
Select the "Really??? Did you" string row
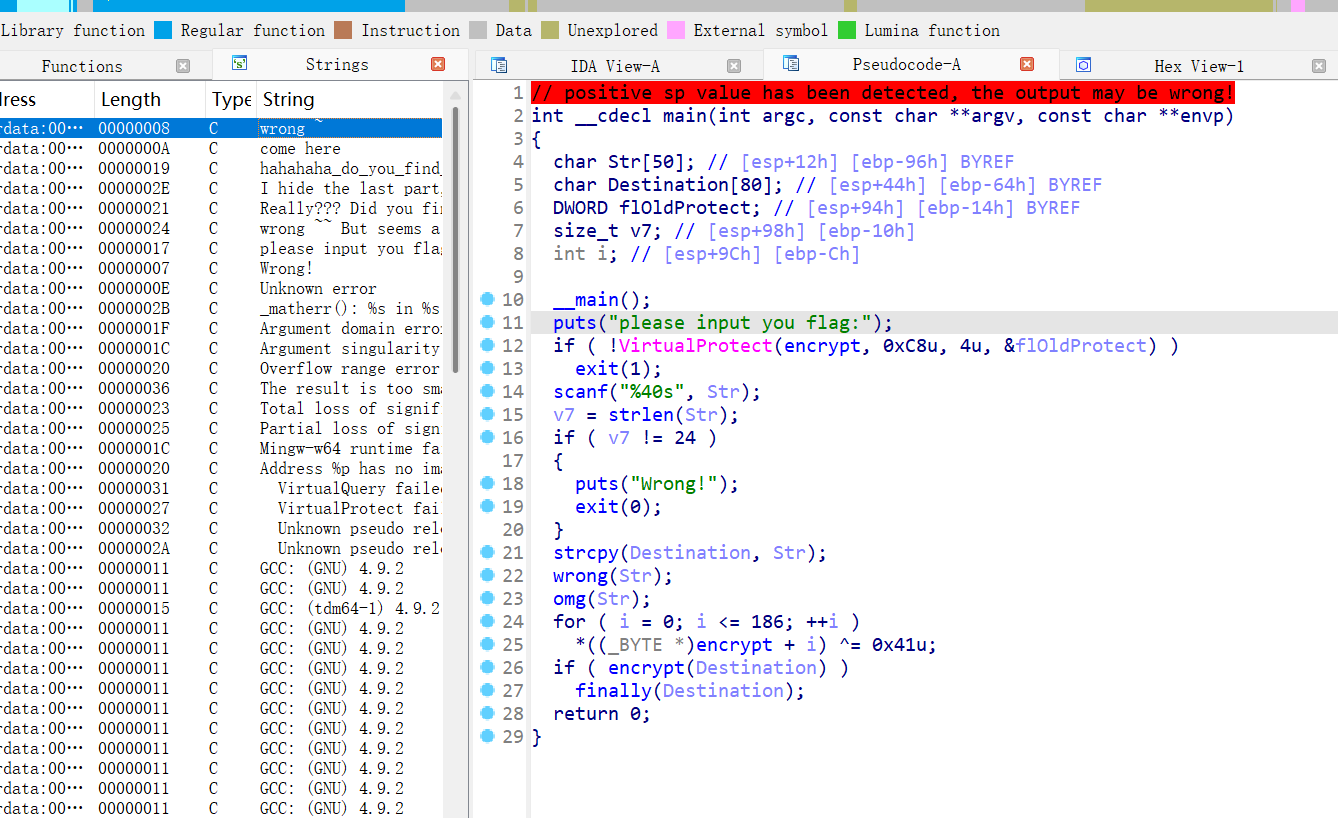pyautogui.click(x=221, y=208)
